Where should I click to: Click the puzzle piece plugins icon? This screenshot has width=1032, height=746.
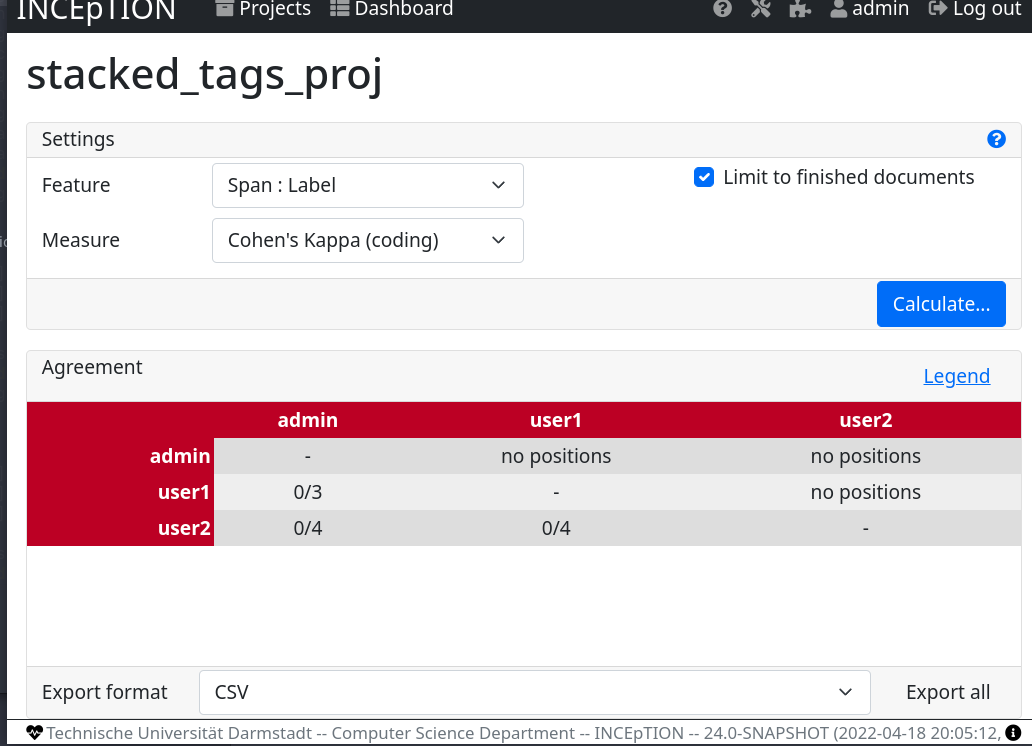[800, 9]
